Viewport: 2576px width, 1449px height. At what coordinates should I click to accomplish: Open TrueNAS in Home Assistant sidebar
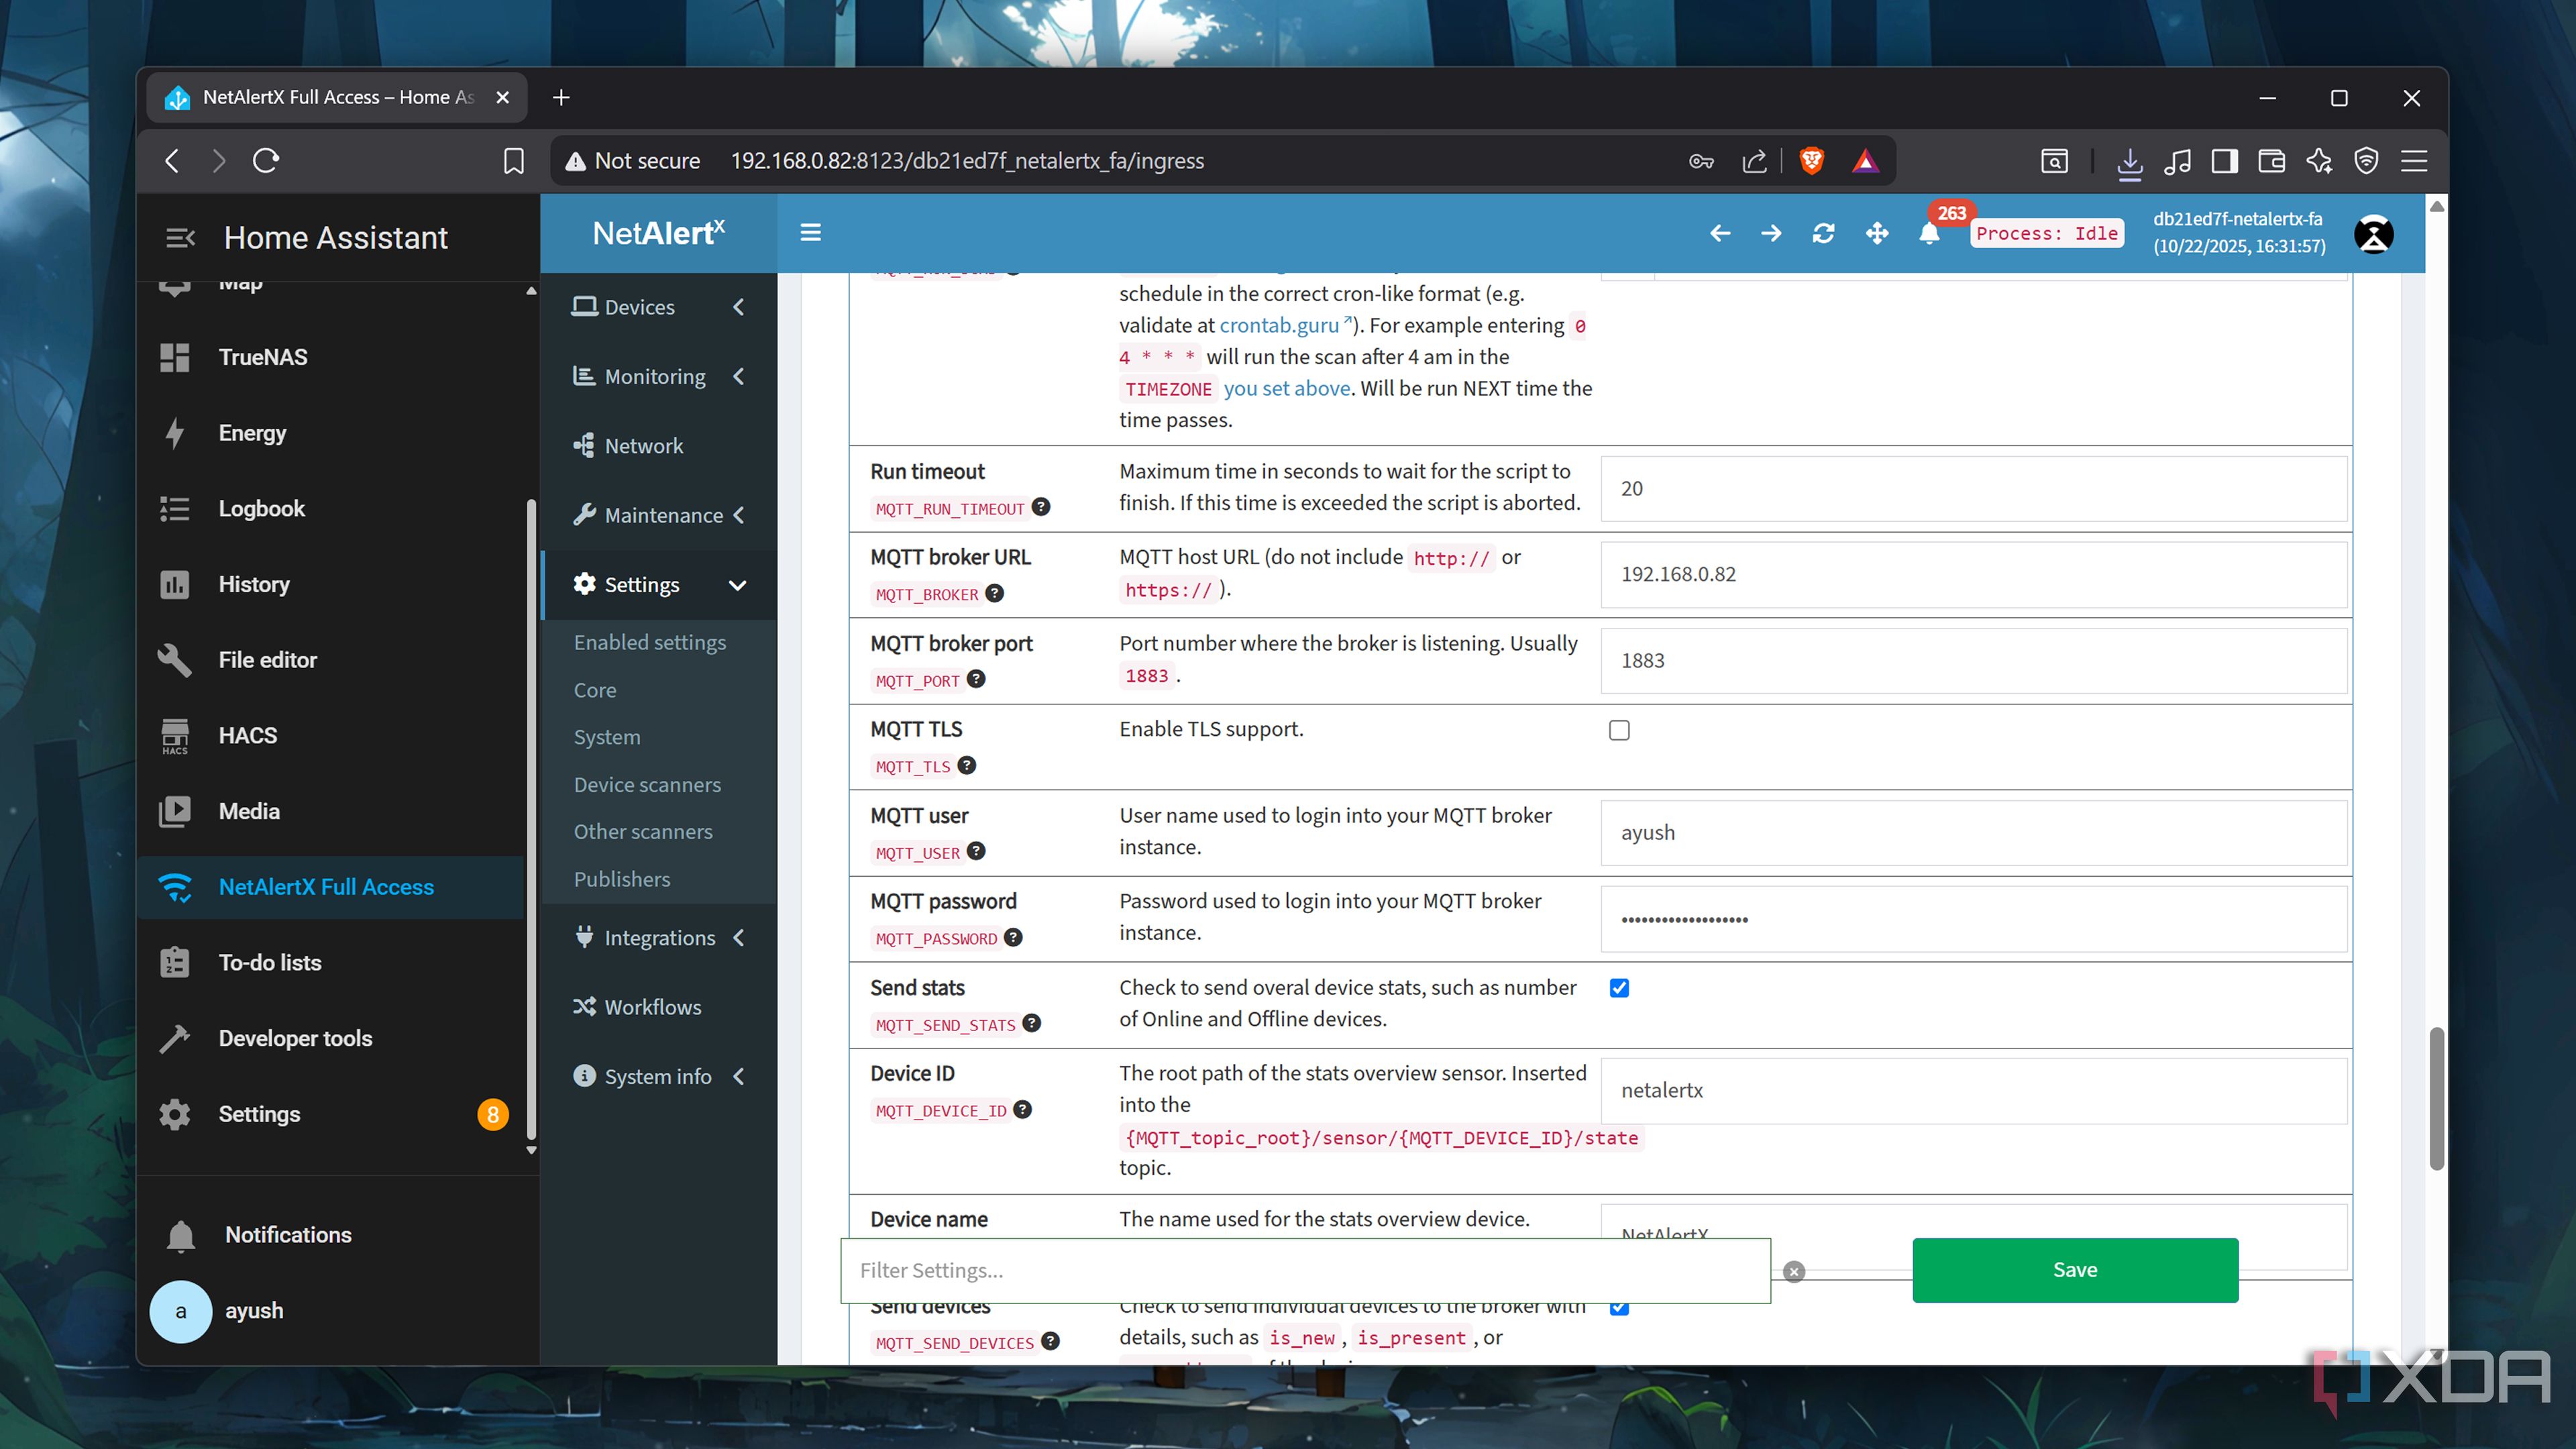tap(331, 357)
